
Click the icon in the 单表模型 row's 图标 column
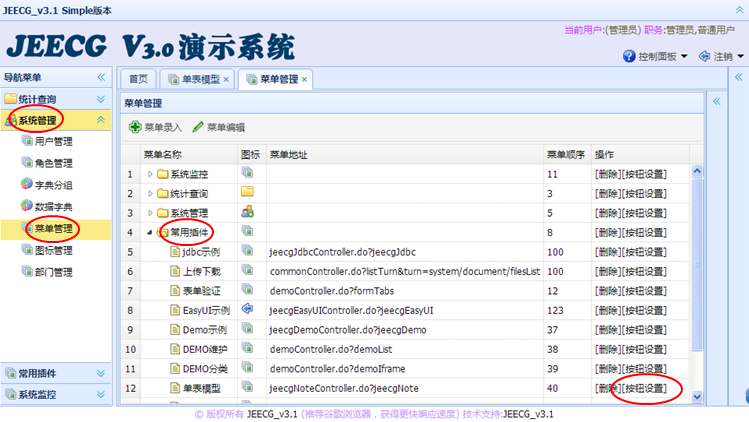tap(247, 387)
